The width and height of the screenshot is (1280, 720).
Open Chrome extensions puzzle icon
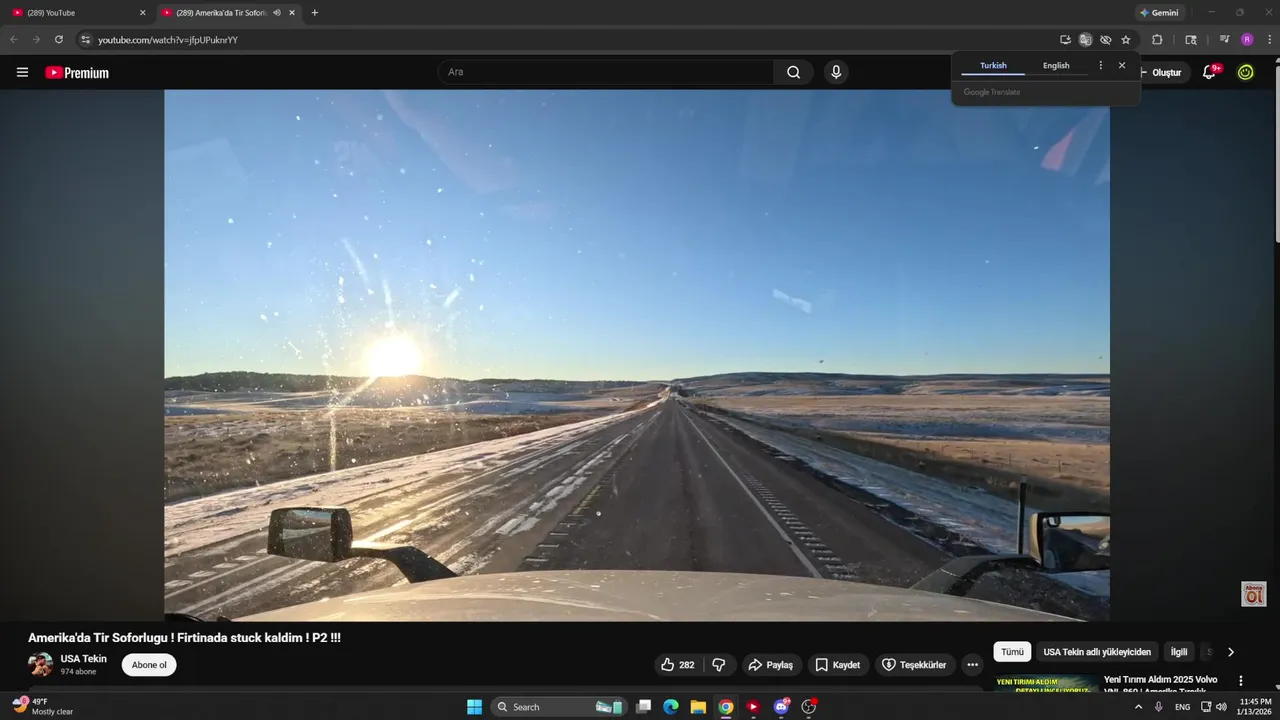tap(1157, 40)
